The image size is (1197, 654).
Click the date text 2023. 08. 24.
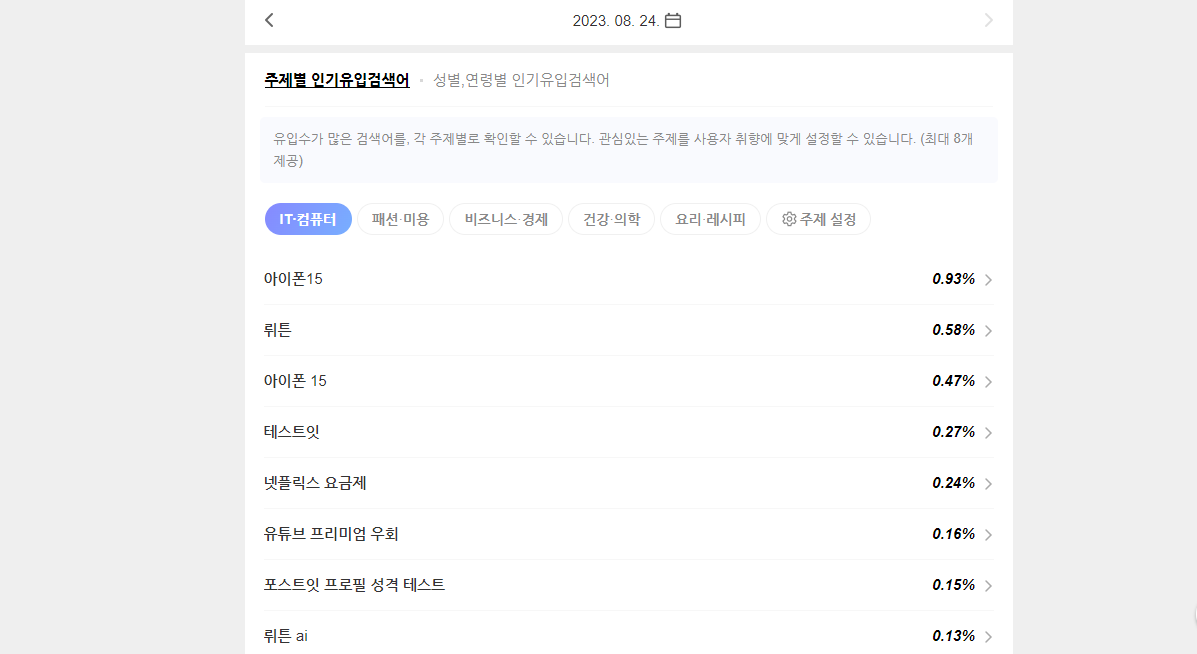pos(615,21)
